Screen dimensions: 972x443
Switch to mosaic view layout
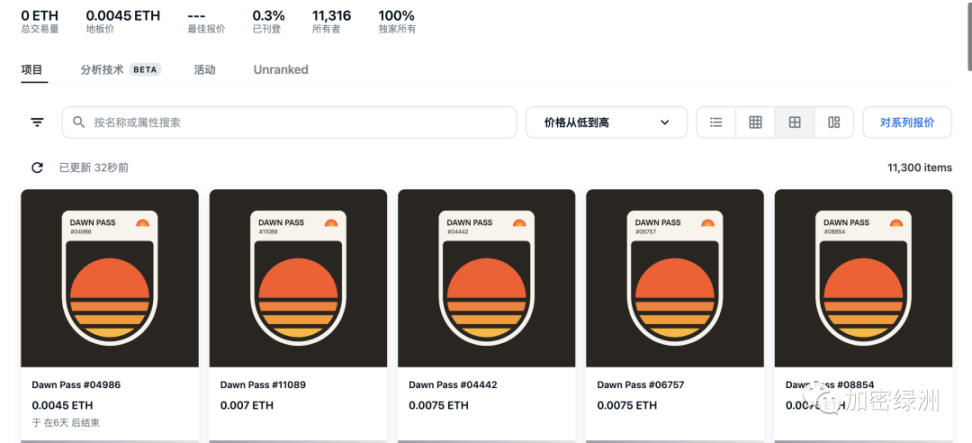834,122
